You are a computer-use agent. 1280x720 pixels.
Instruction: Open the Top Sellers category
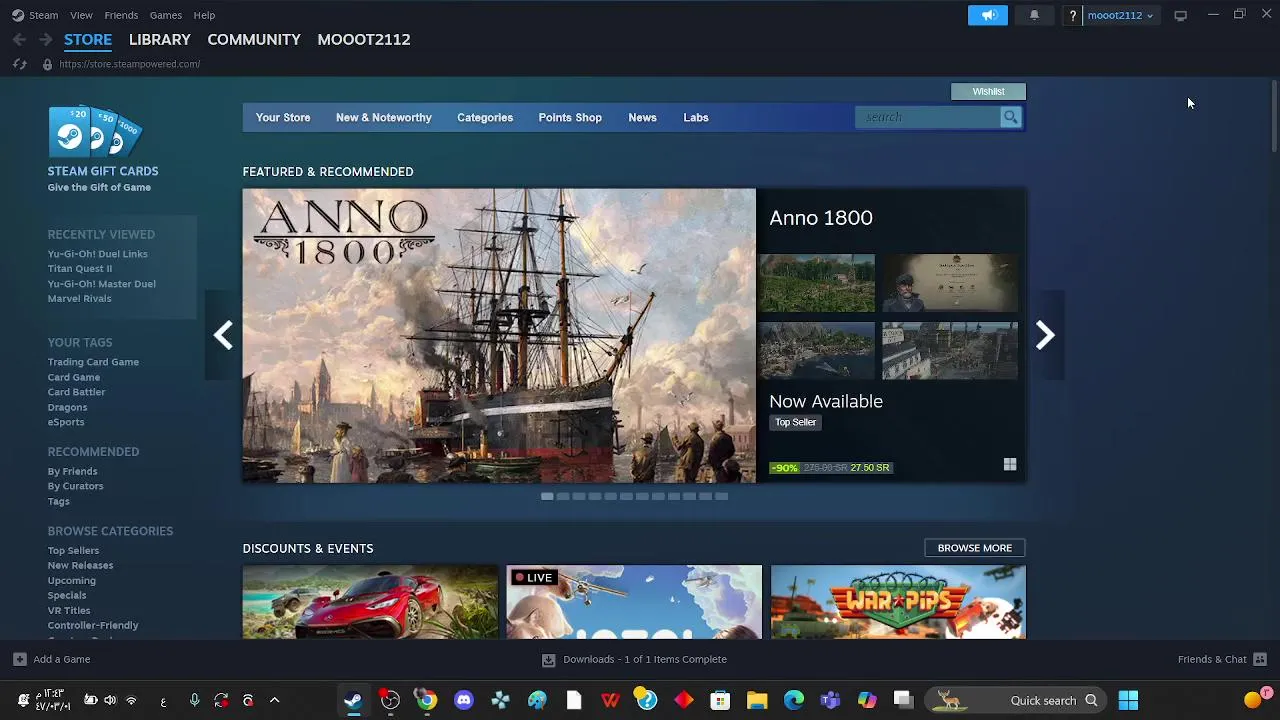click(73, 550)
